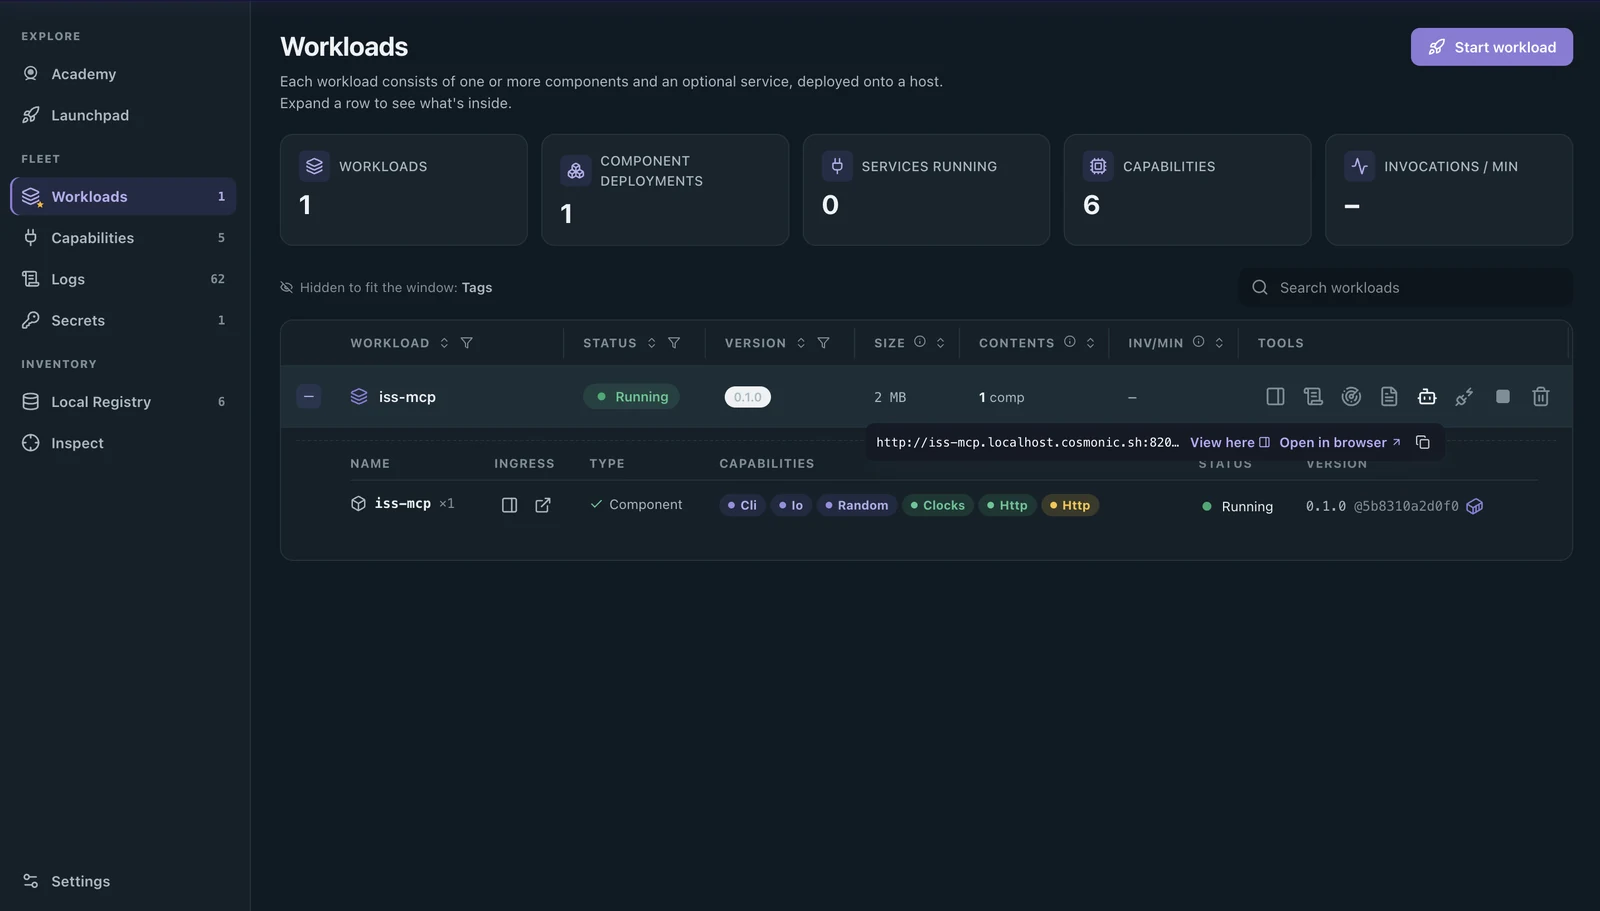
Task: Show info about the Inv/Min column
Action: pos(1198,342)
